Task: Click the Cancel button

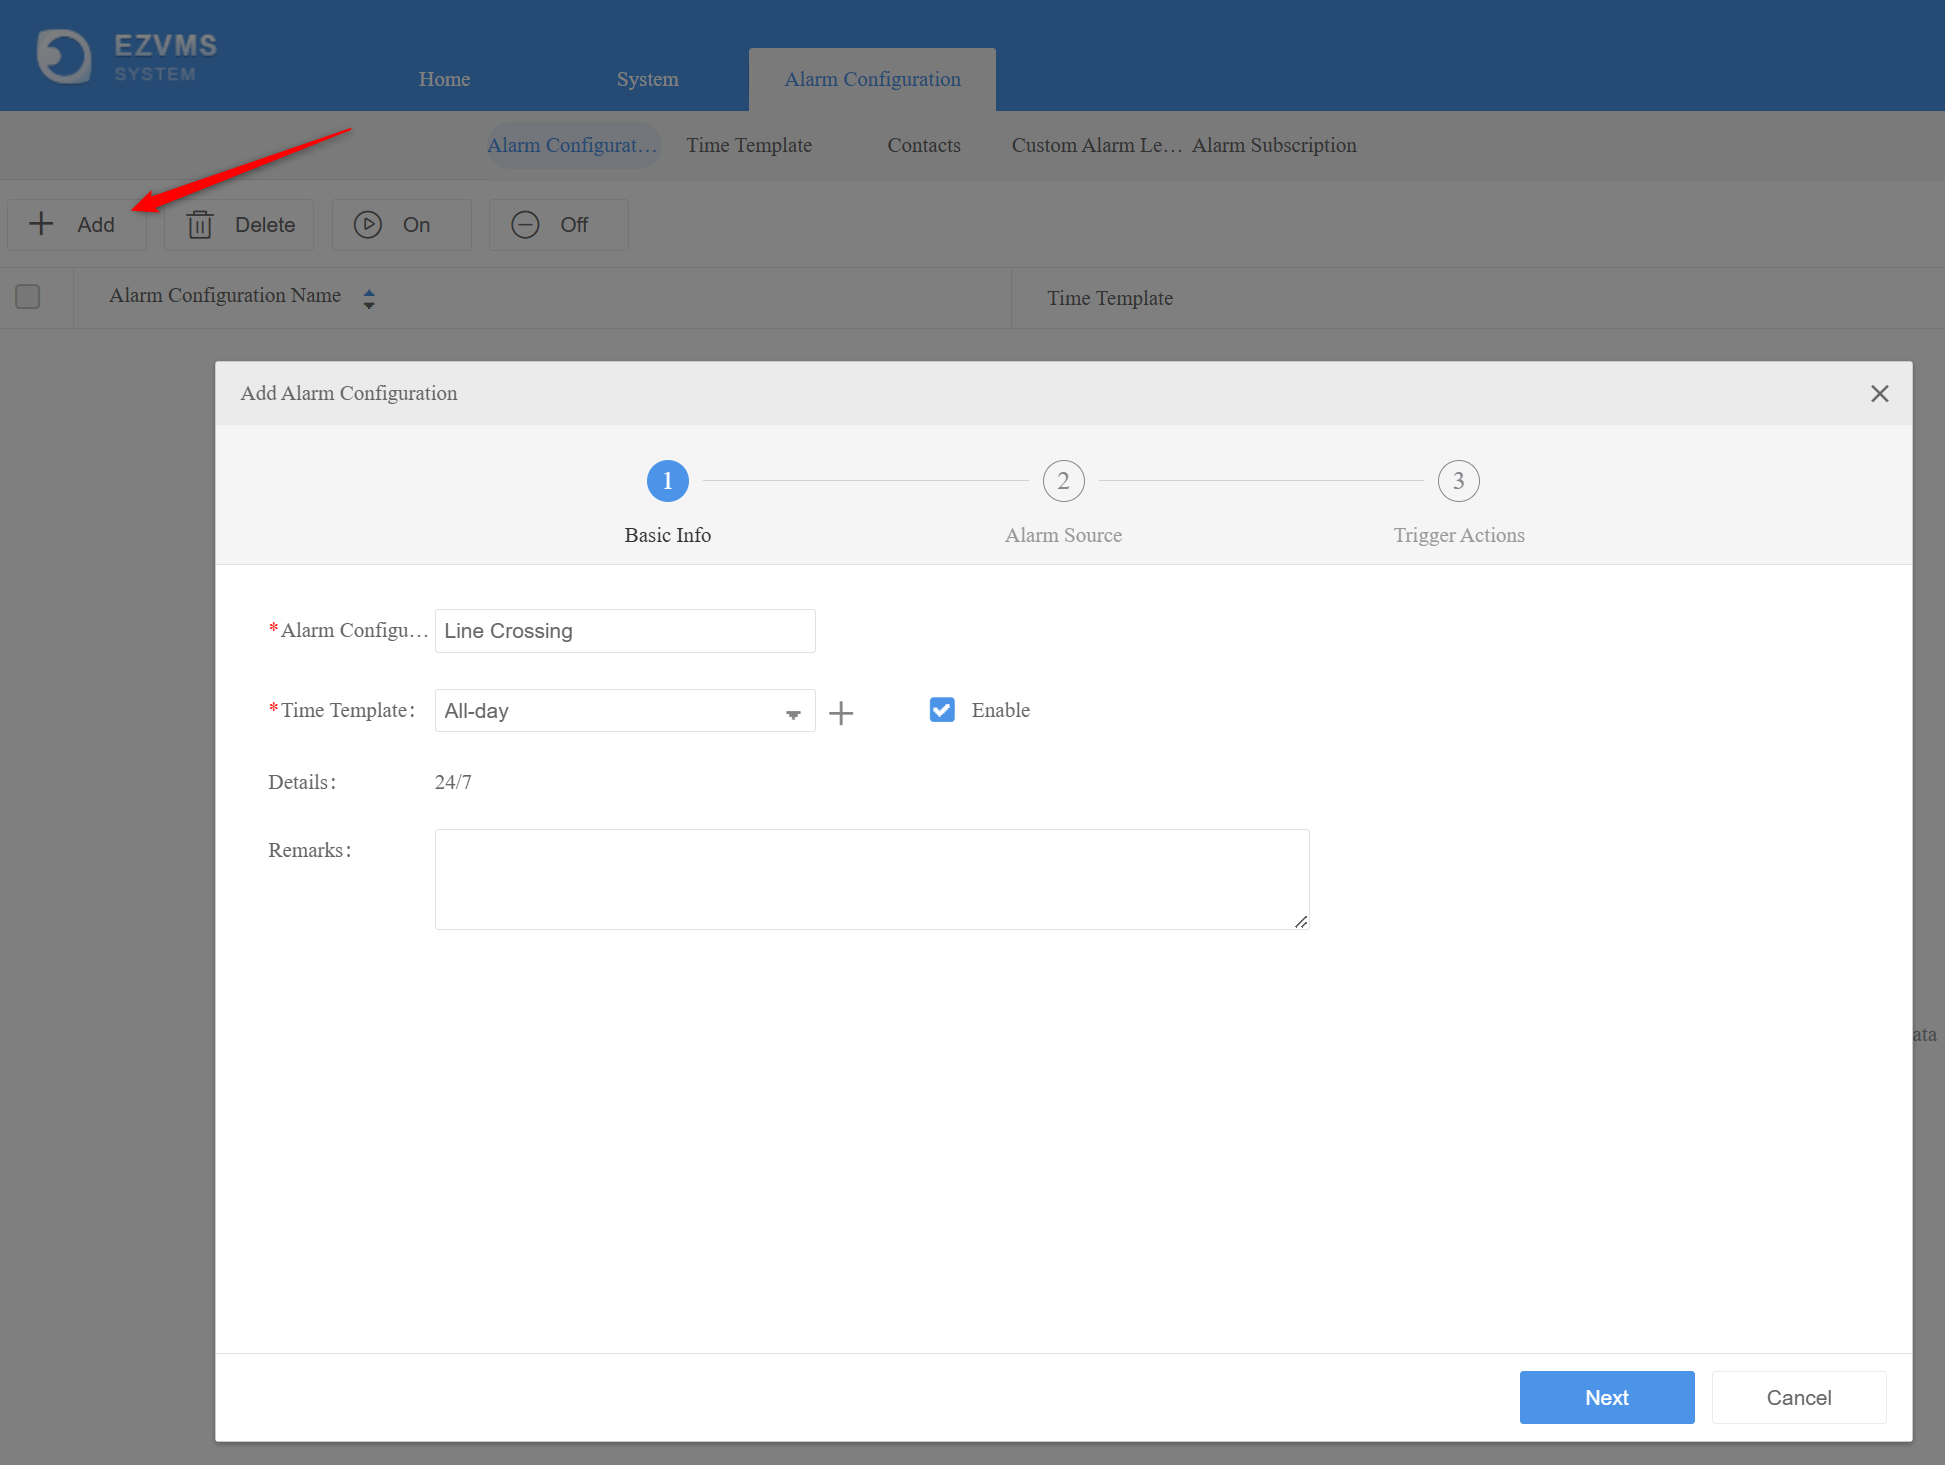Action: [x=1799, y=1397]
